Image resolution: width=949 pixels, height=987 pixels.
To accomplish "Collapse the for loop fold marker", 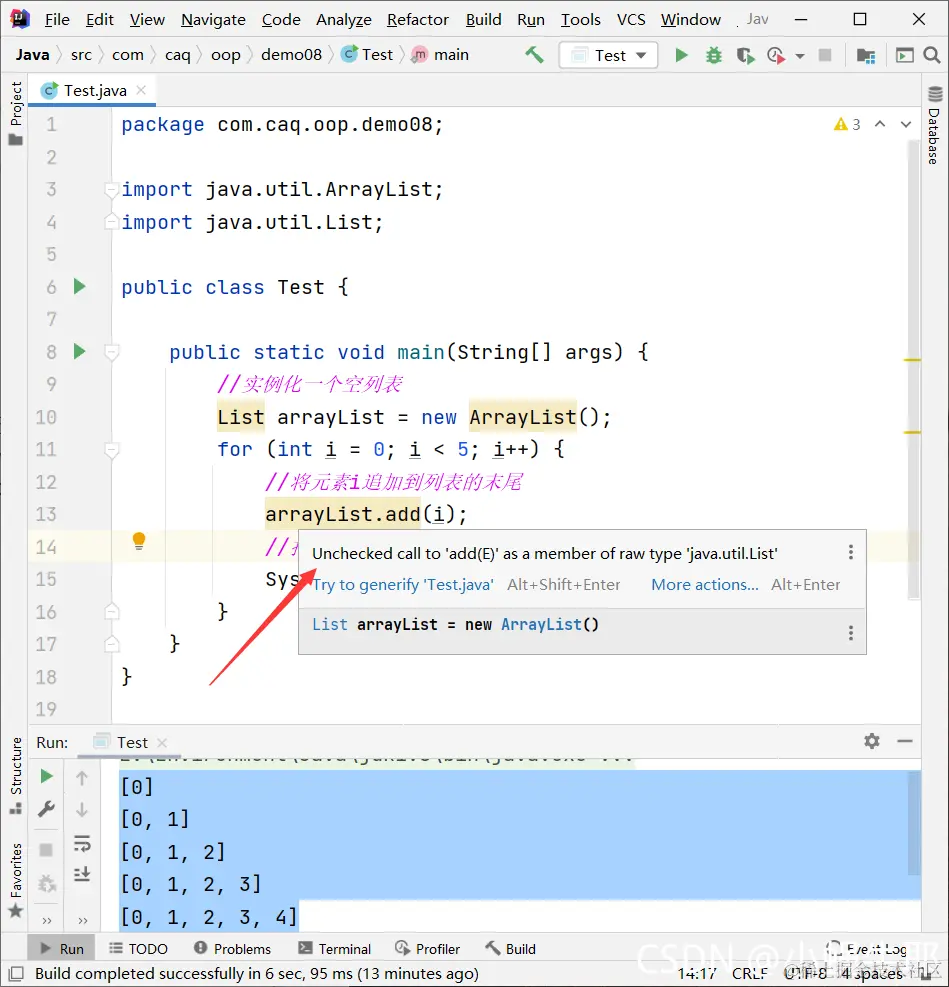I will point(111,449).
